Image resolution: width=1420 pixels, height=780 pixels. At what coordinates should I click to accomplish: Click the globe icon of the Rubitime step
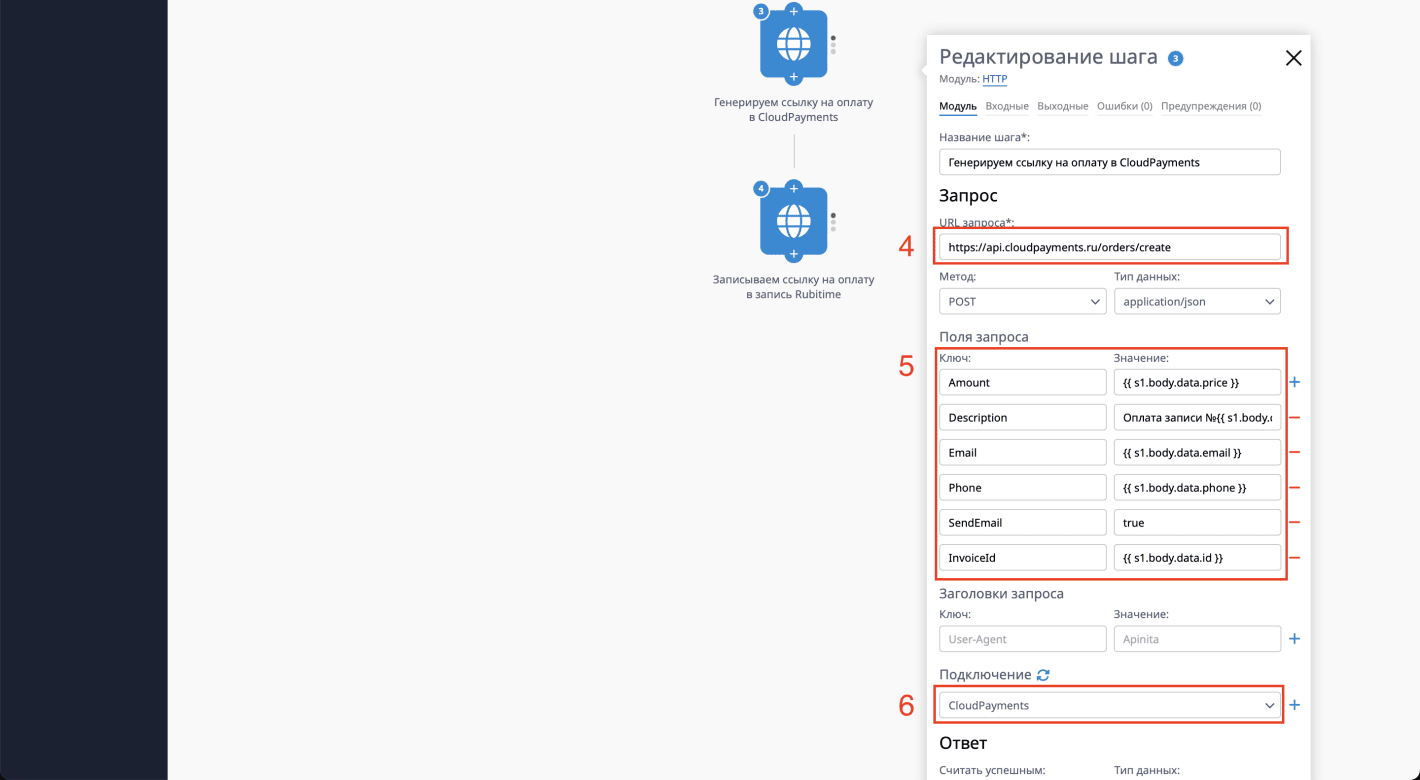pyautogui.click(x=793, y=222)
